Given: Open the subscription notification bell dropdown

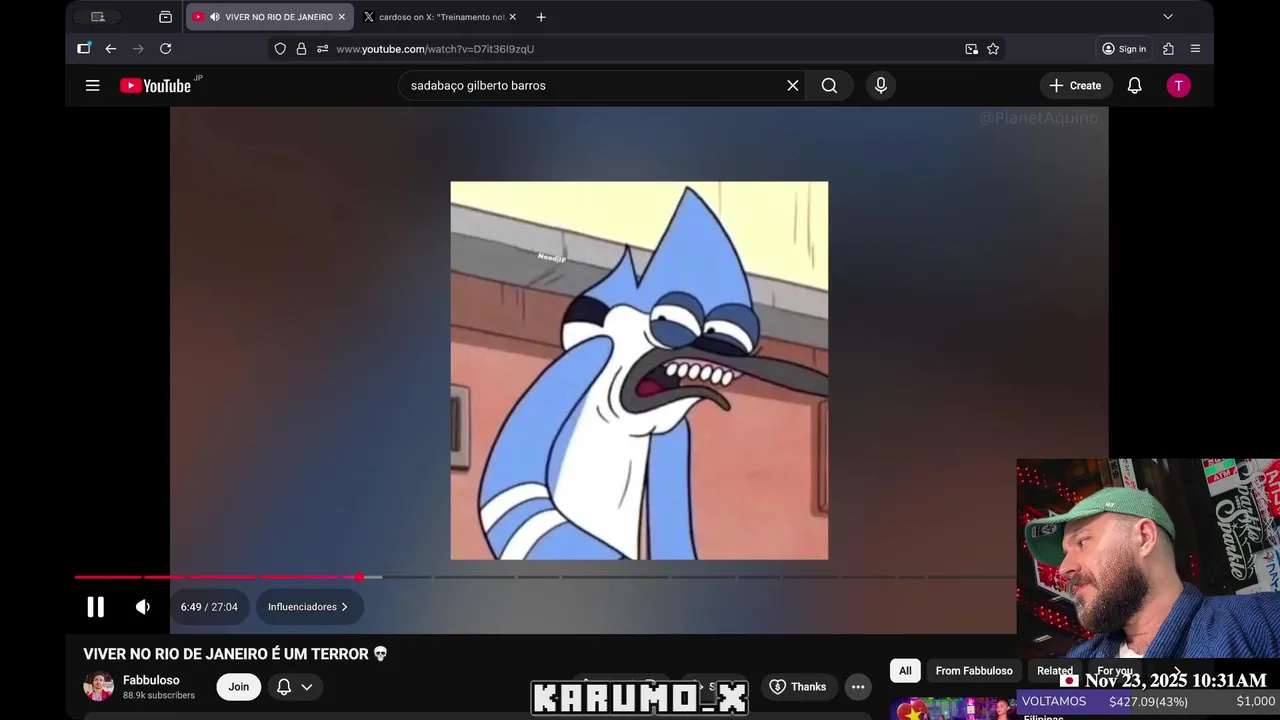Looking at the screenshot, I should click(295, 687).
